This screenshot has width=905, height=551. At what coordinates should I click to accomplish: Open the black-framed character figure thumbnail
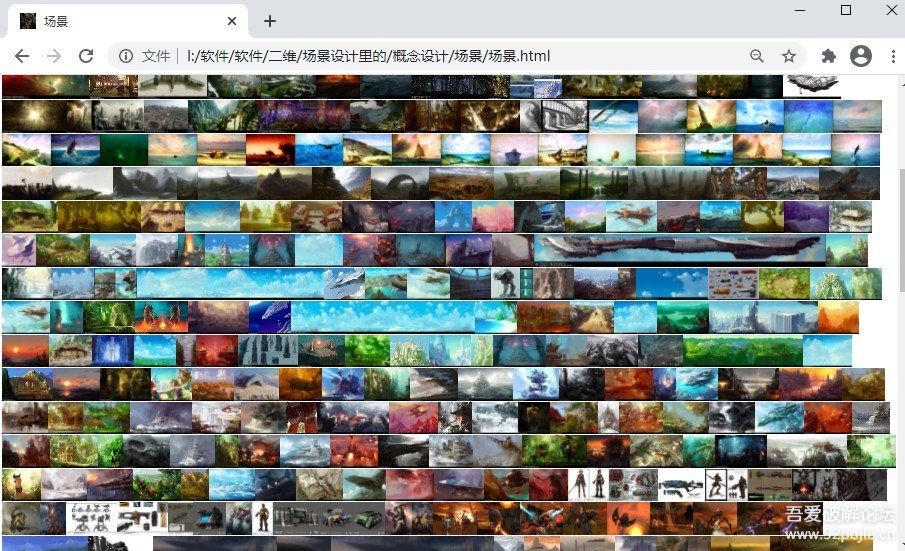tap(715, 485)
